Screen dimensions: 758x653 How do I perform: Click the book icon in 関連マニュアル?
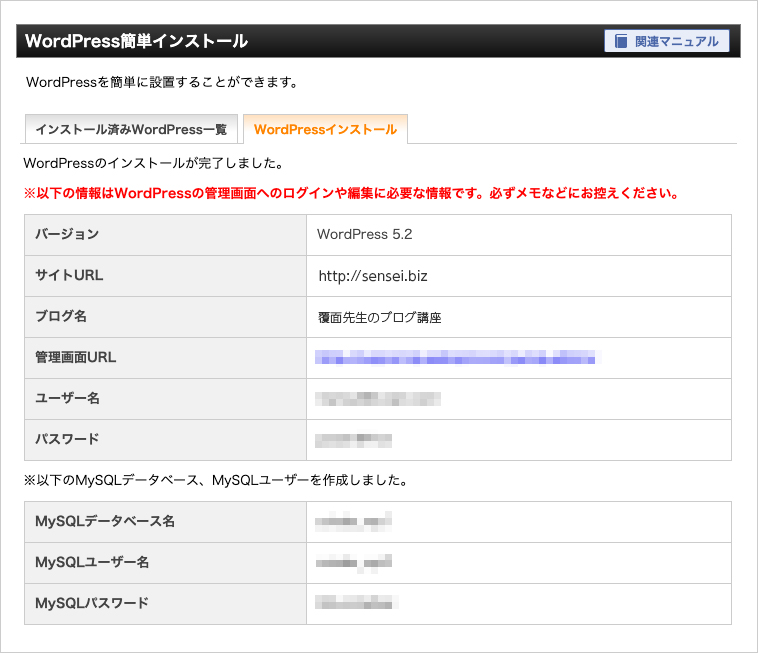621,41
